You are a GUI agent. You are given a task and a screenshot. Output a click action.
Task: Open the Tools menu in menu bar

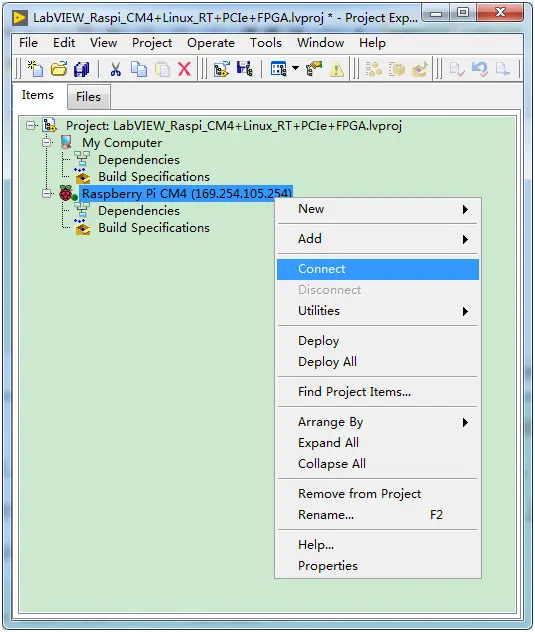tap(266, 43)
